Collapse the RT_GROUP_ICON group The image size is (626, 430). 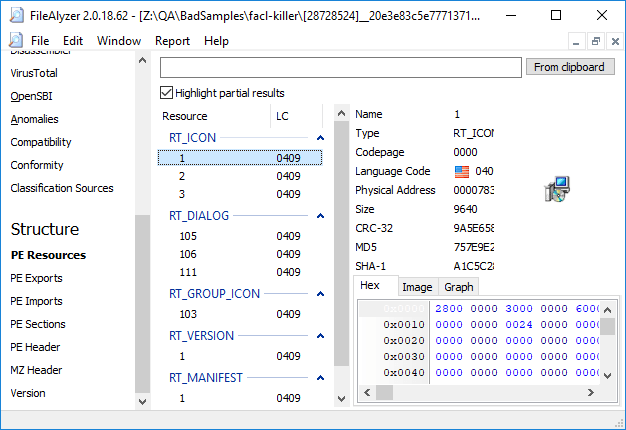320,294
